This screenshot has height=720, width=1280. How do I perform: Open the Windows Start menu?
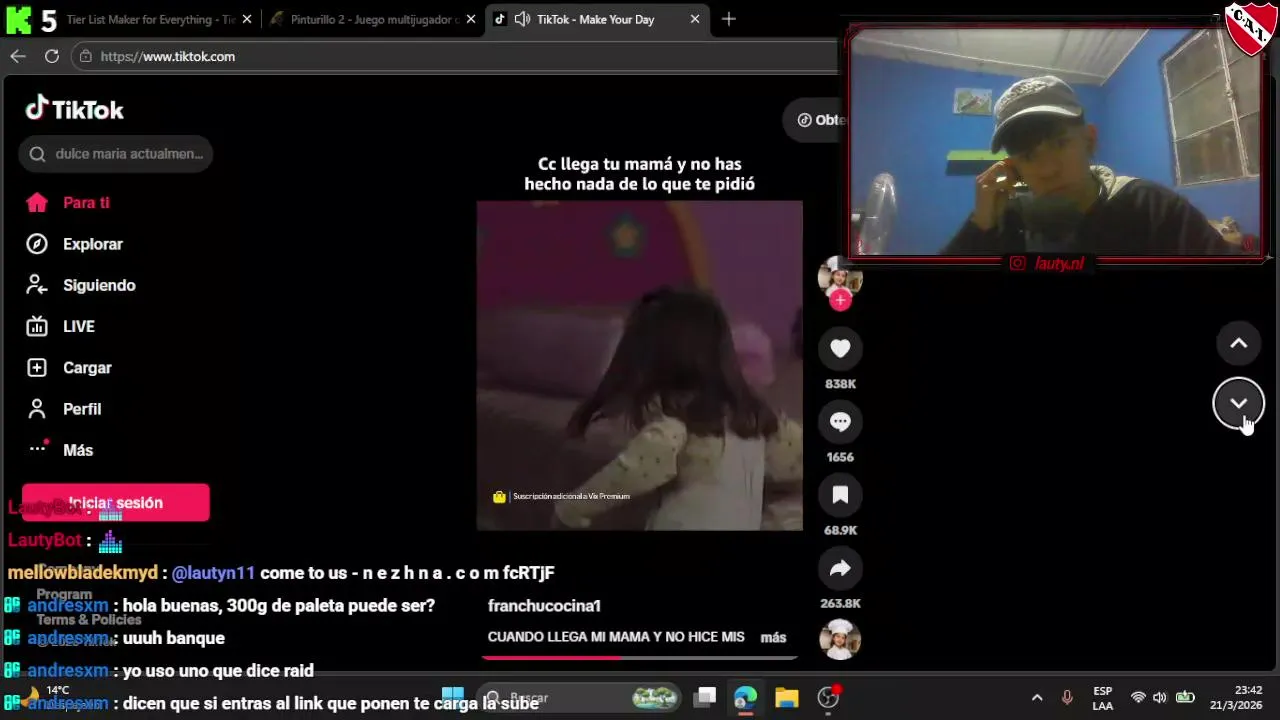(x=453, y=697)
